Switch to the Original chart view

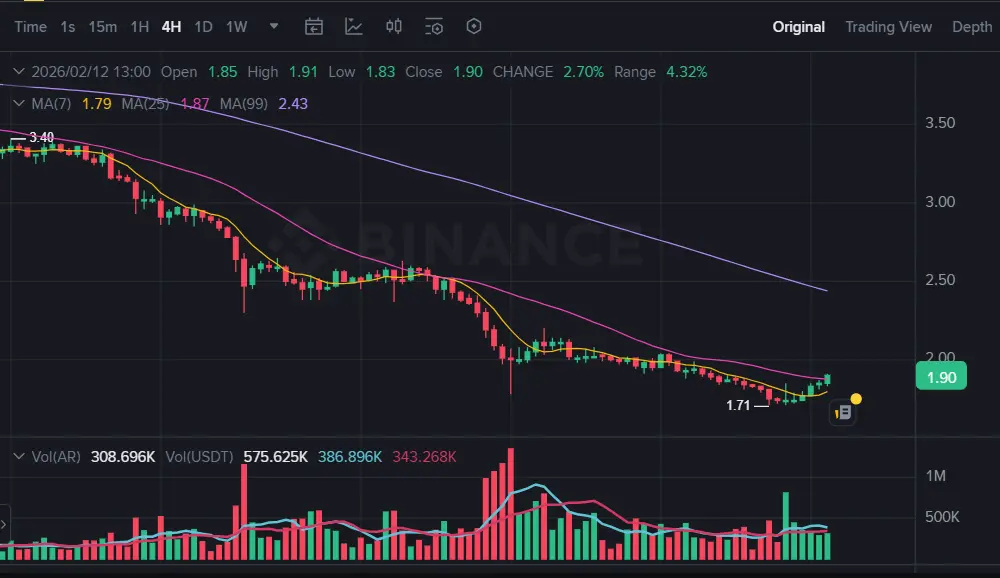point(798,27)
